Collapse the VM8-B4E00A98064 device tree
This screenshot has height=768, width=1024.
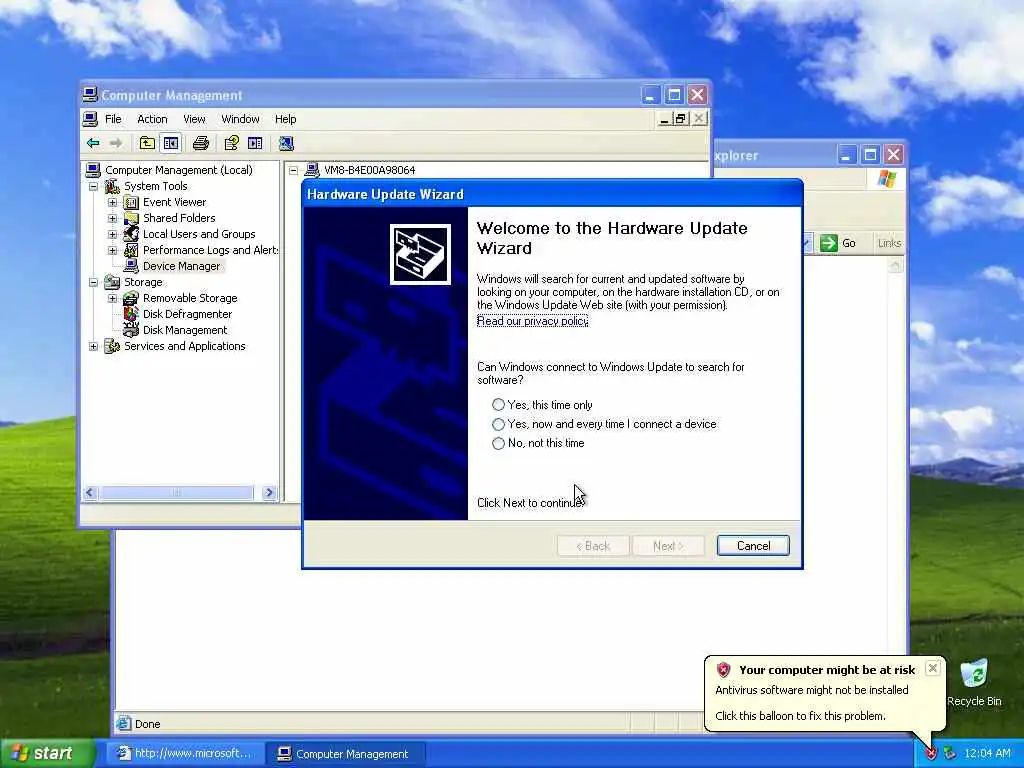(x=294, y=170)
